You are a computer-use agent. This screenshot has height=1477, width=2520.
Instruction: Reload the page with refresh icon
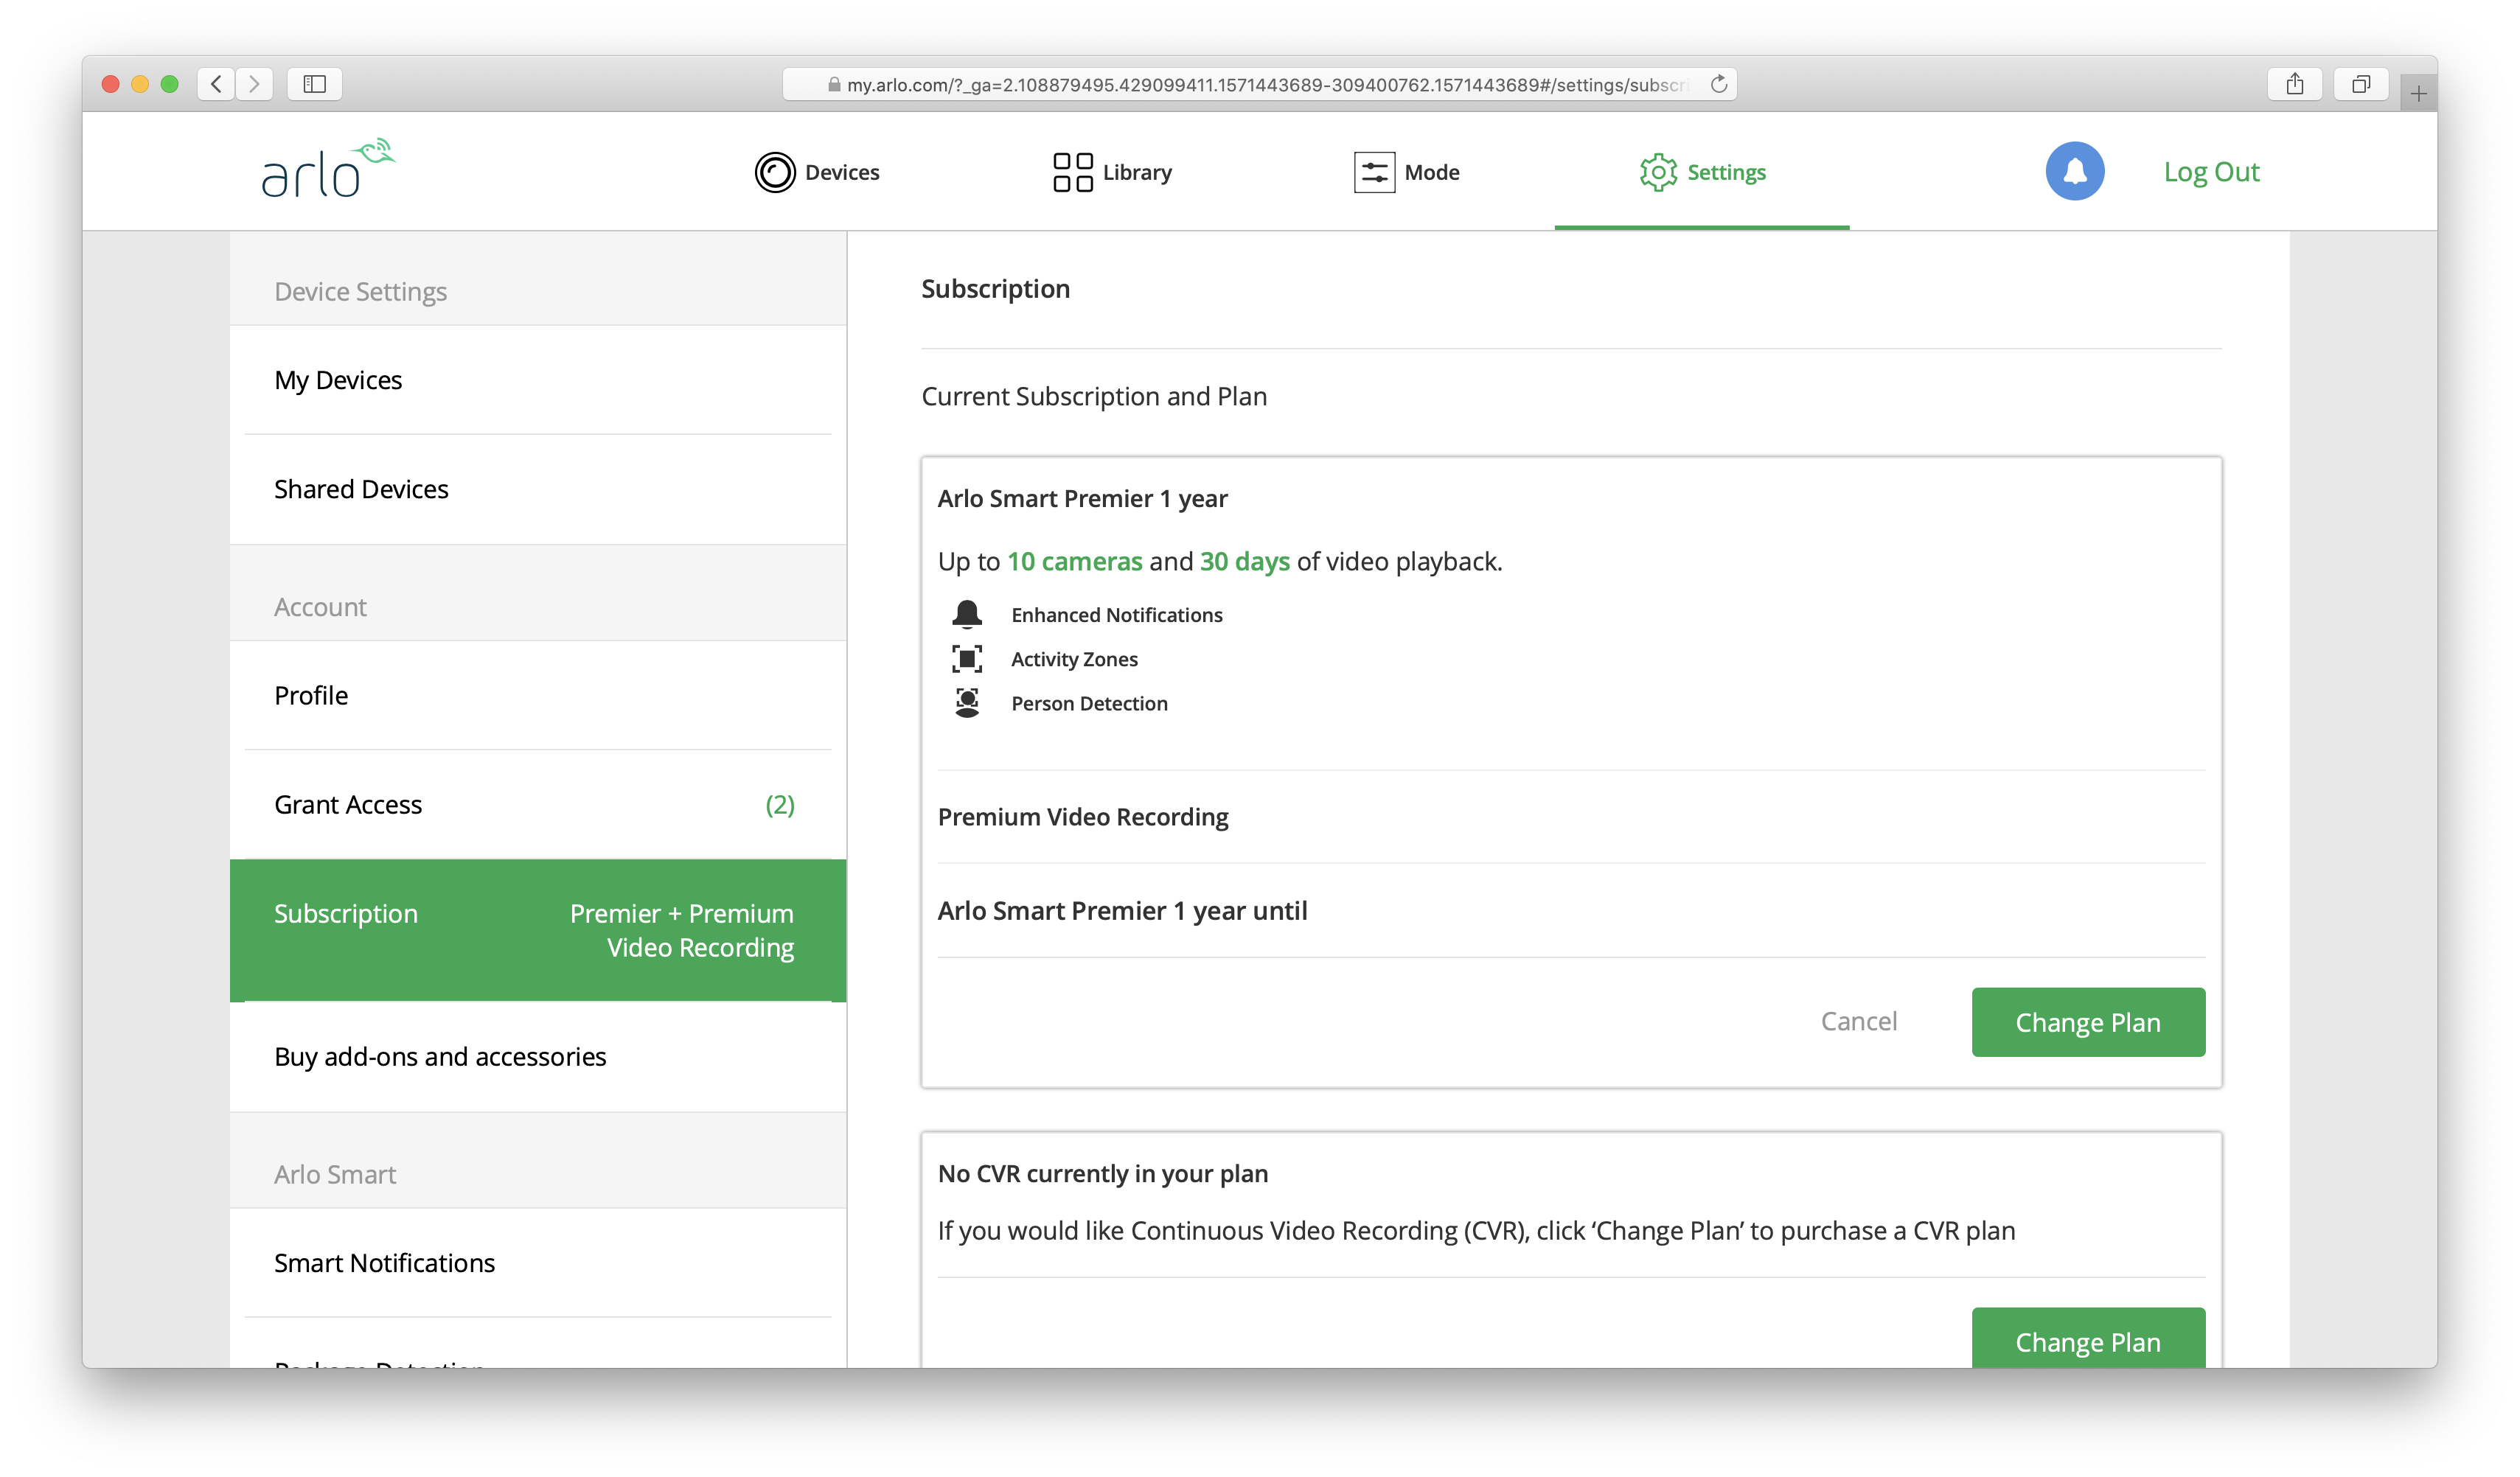tap(1718, 84)
